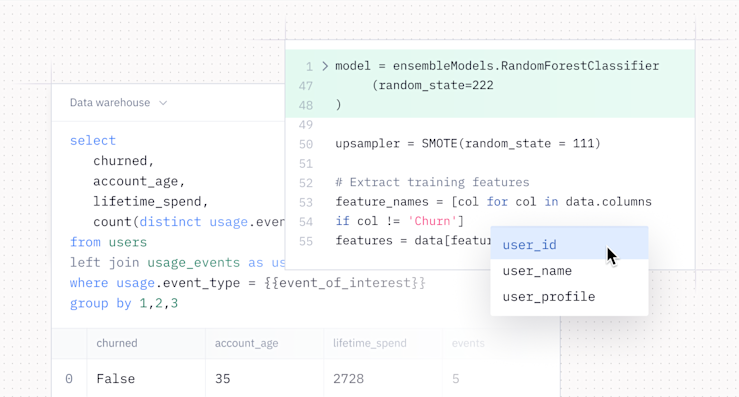Click the account_age, line in SQL query
739x397 pixels.
pos(139,182)
